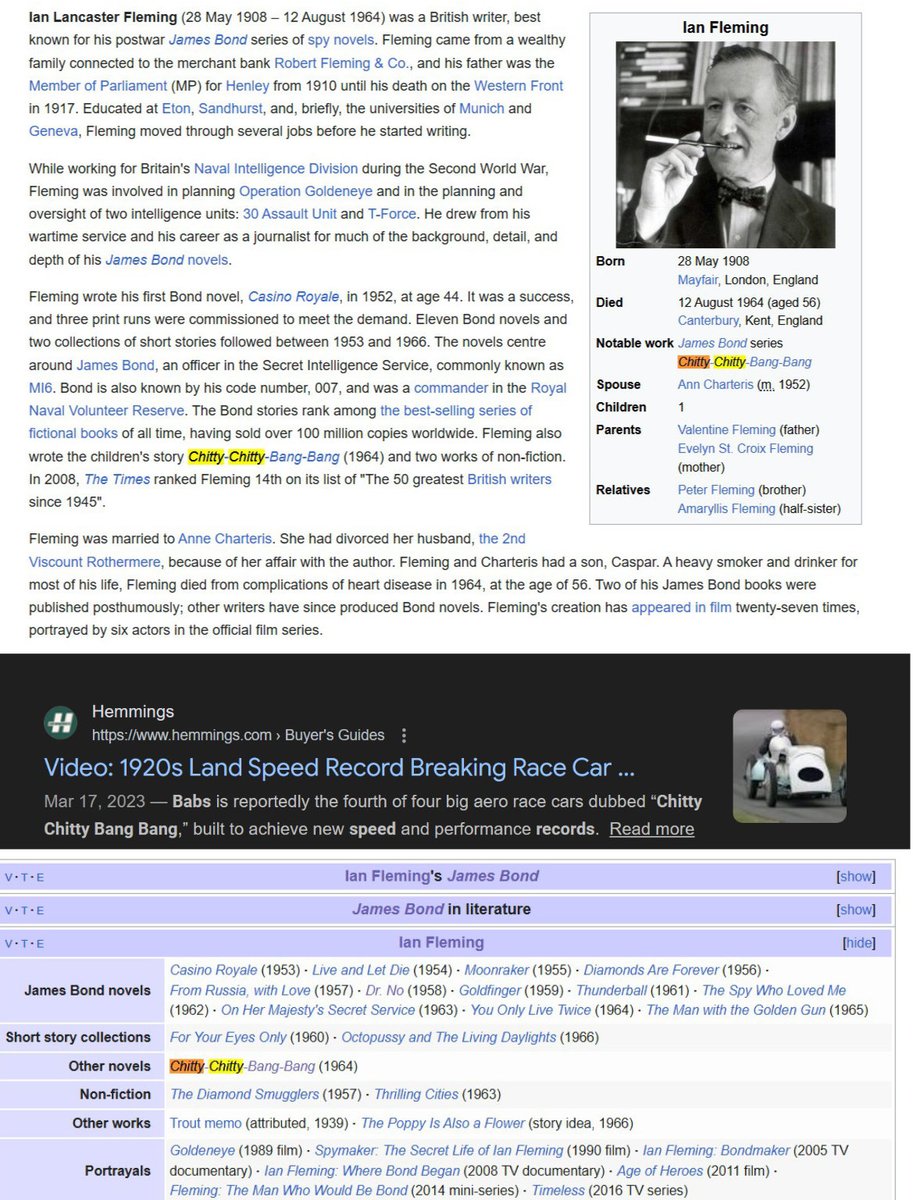Image resolution: width=913 pixels, height=1200 pixels.
Task: Open the 'Video: 1920s Land Speed Record' result title
Action: tap(340, 767)
